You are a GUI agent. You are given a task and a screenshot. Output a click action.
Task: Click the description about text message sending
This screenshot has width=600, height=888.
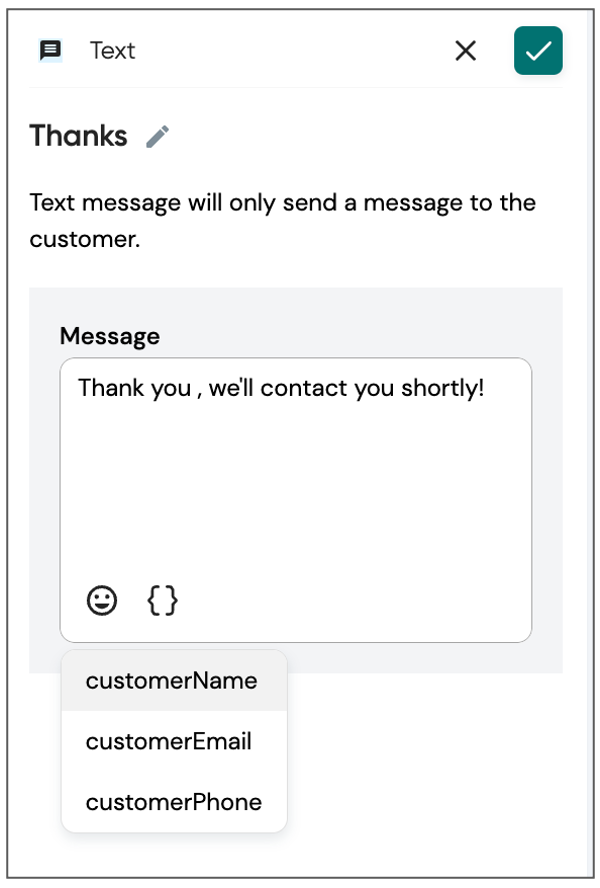(x=283, y=220)
